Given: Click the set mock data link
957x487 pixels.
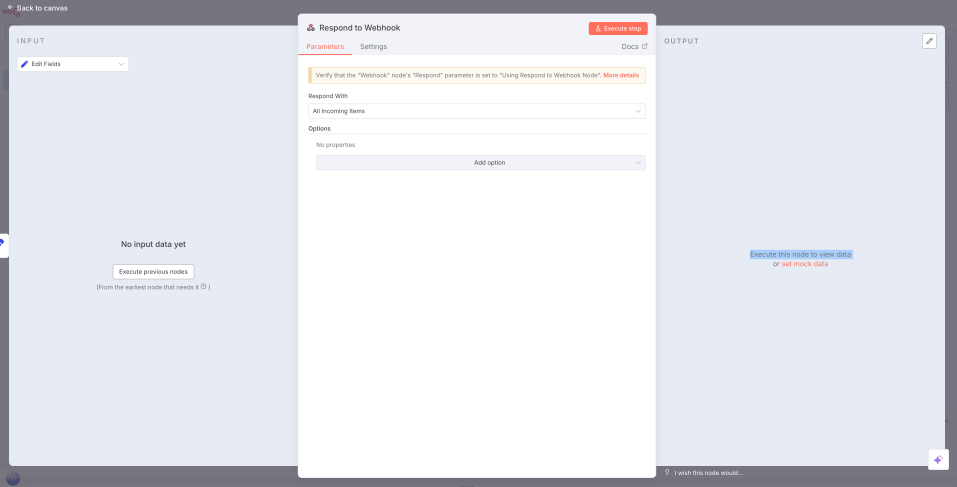Looking at the screenshot, I should (804, 264).
